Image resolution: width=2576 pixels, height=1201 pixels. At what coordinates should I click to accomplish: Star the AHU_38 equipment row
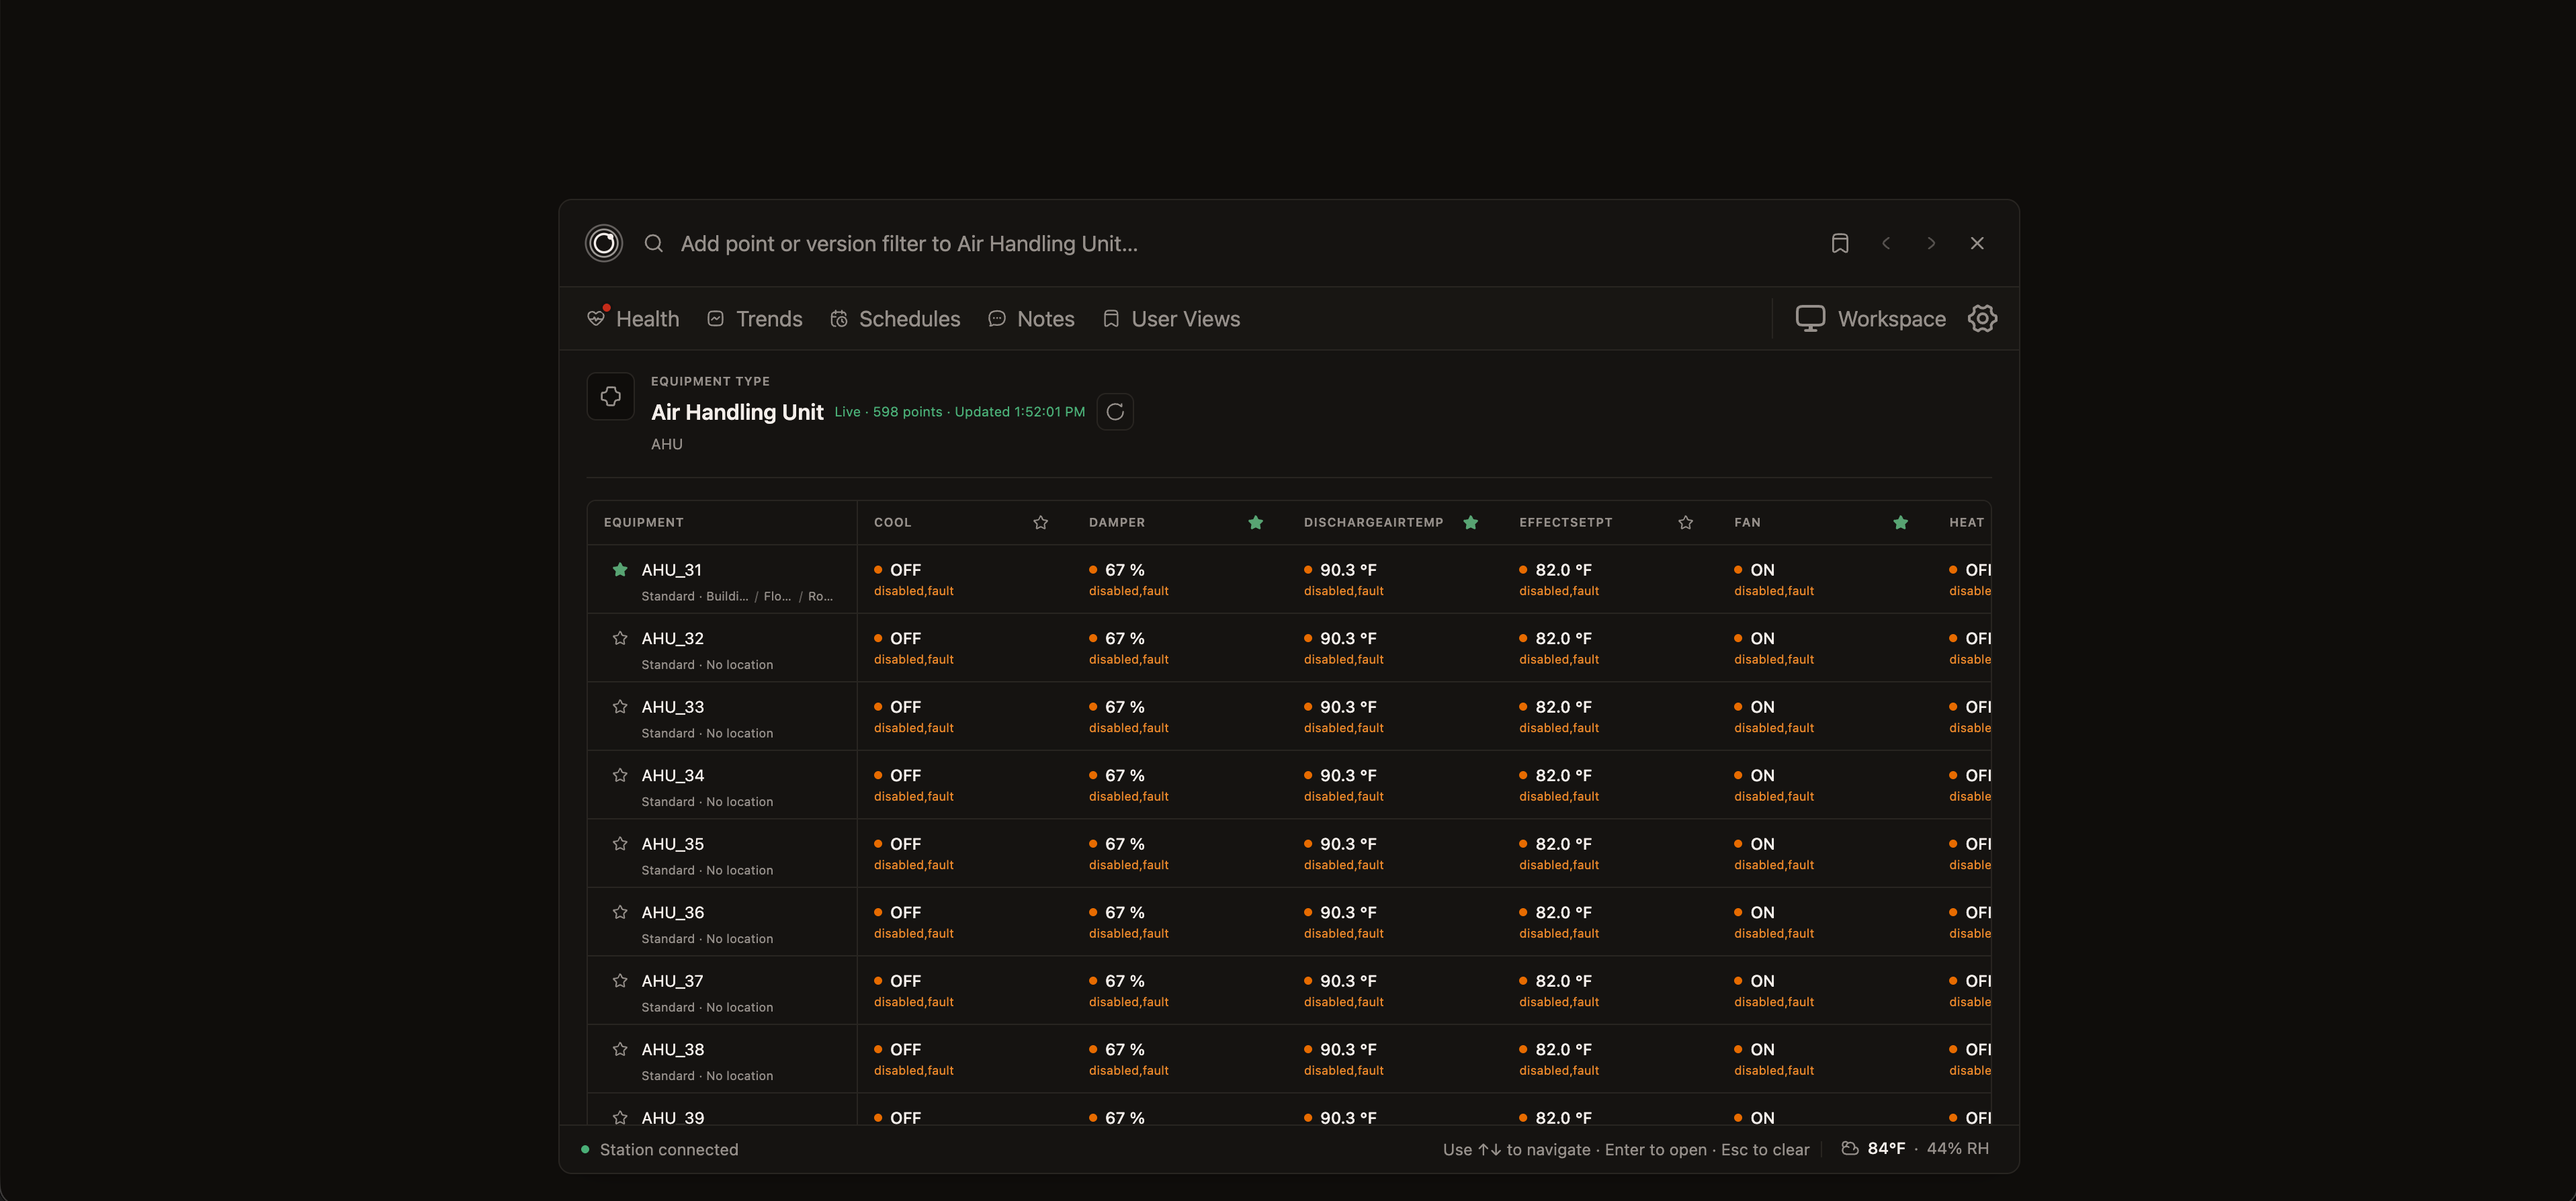click(x=620, y=1049)
